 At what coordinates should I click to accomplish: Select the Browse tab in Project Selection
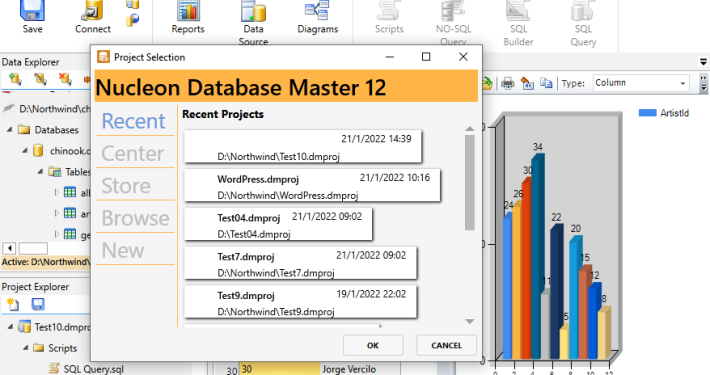click(x=135, y=218)
